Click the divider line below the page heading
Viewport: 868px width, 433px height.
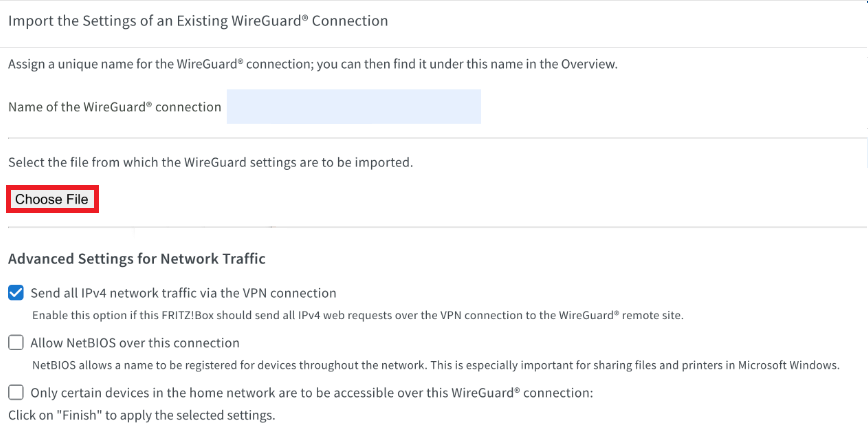(434, 45)
